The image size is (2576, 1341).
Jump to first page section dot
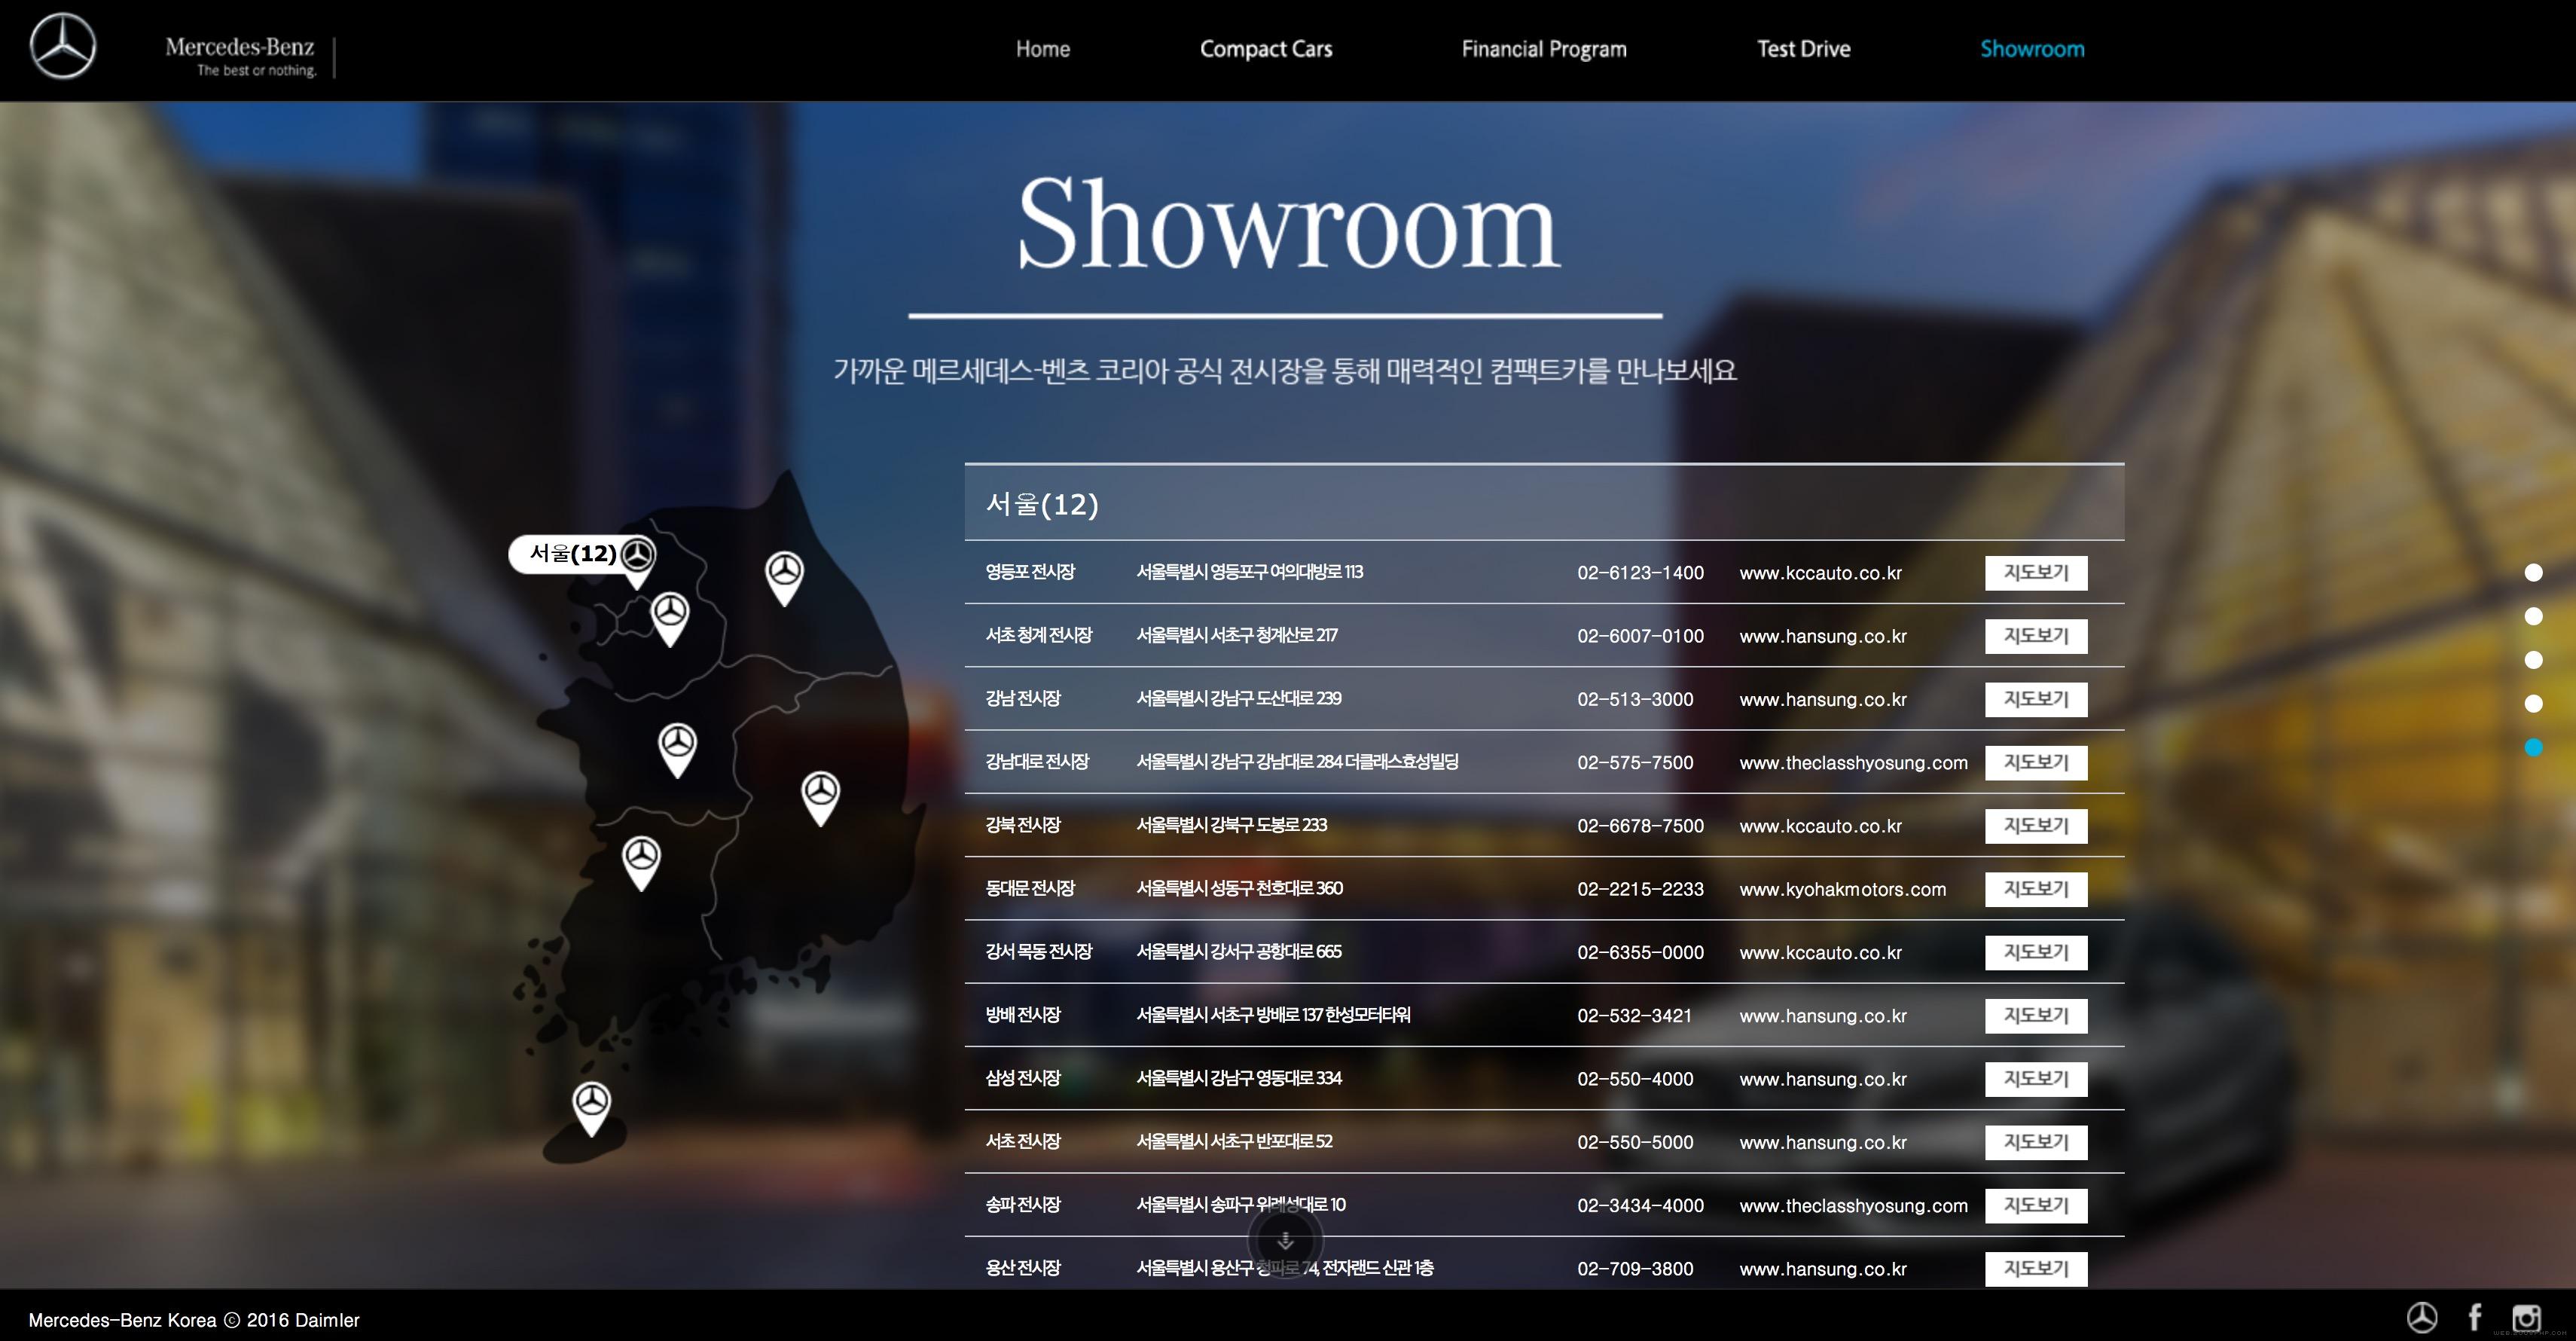pyautogui.click(x=2533, y=573)
